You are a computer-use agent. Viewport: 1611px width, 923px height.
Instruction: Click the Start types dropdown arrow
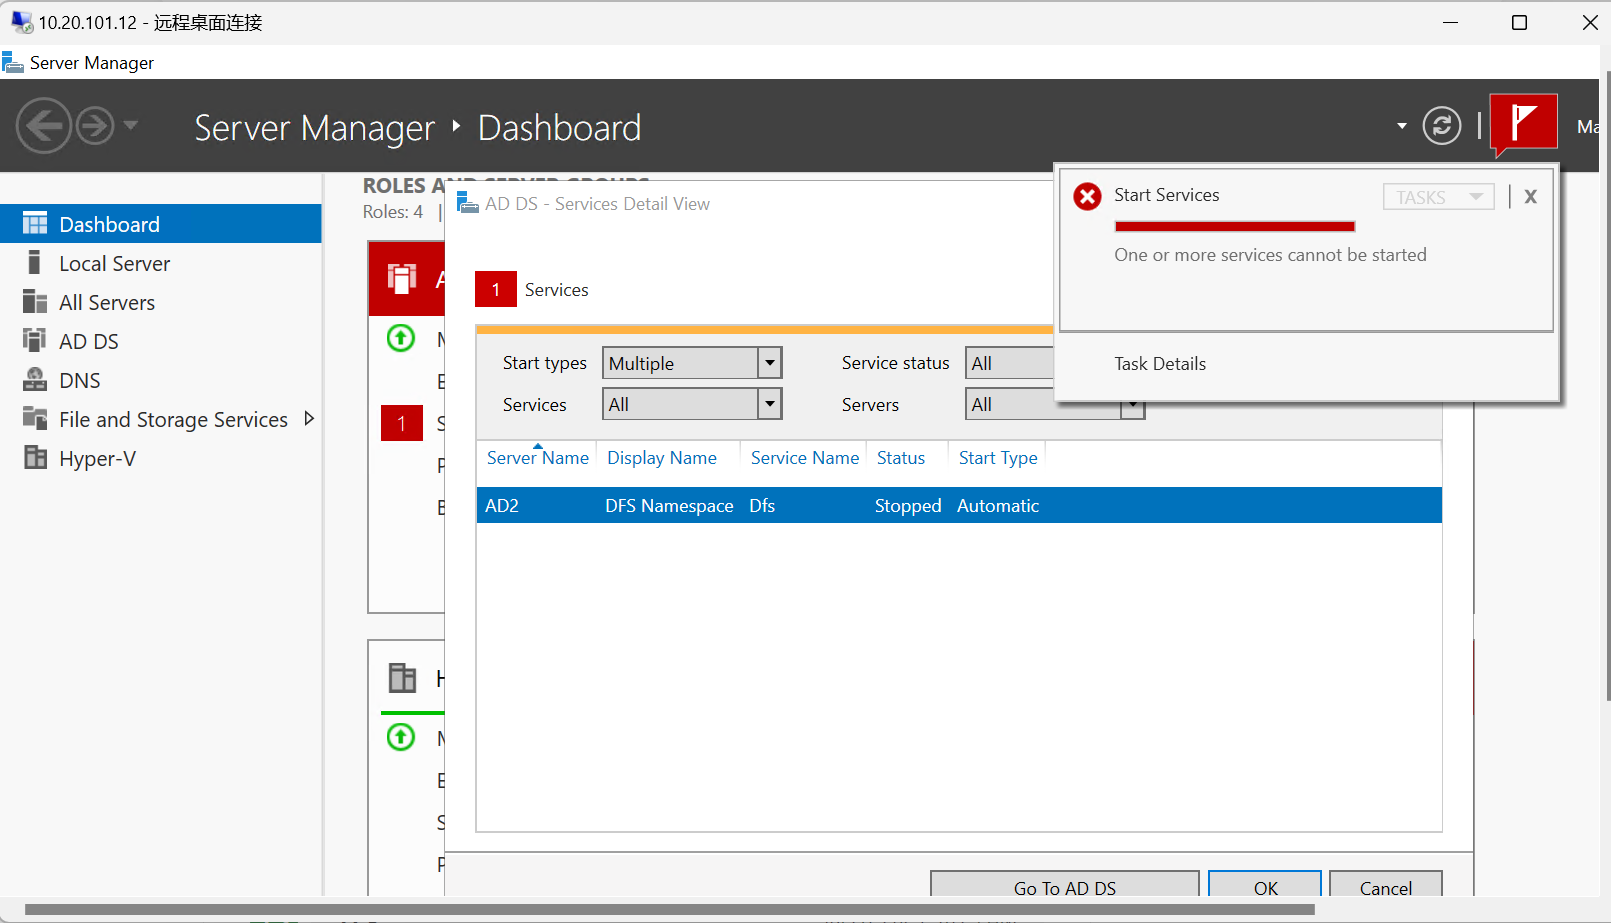point(770,363)
